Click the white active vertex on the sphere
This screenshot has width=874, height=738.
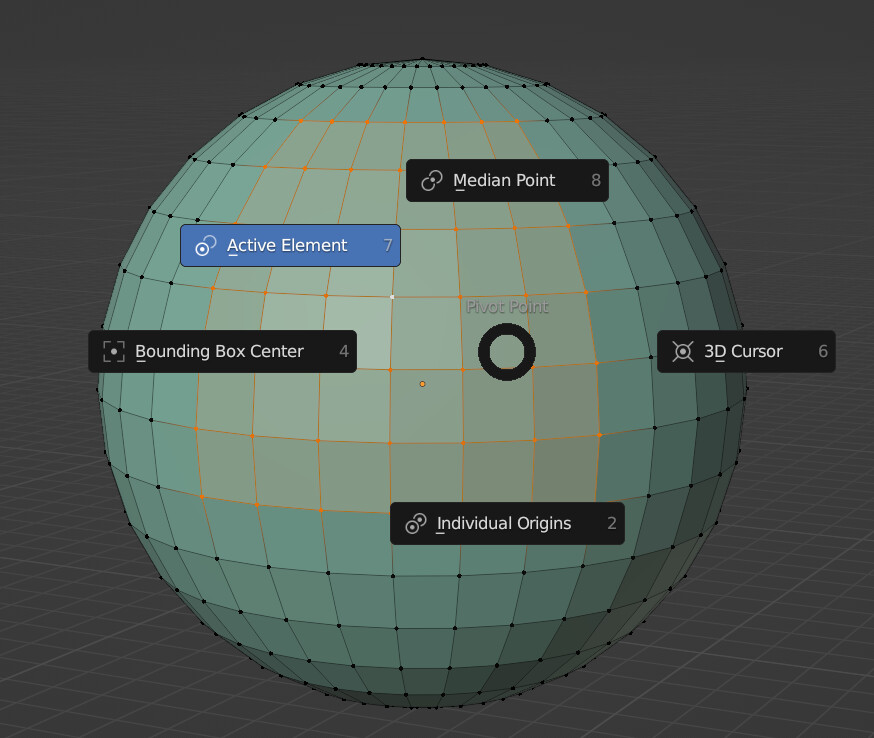coord(390,299)
